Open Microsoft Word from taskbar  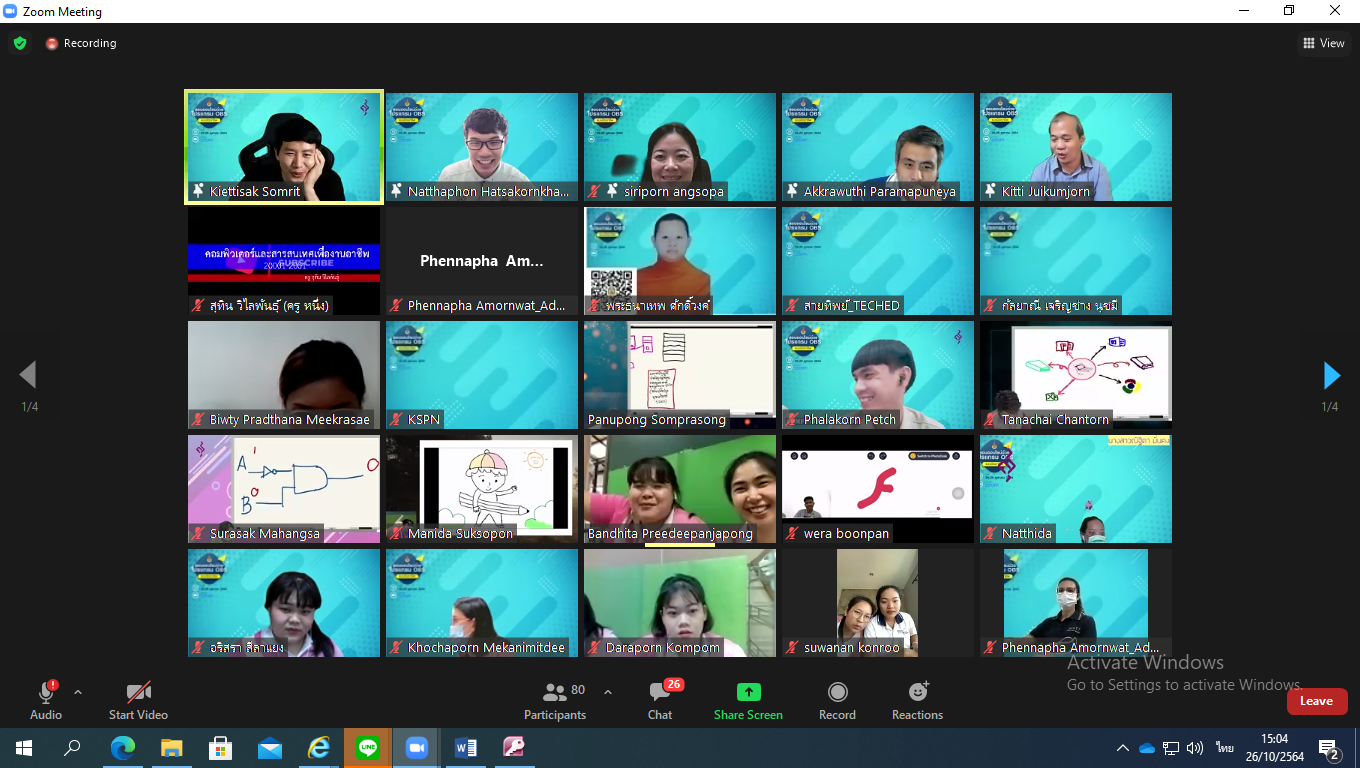465,748
